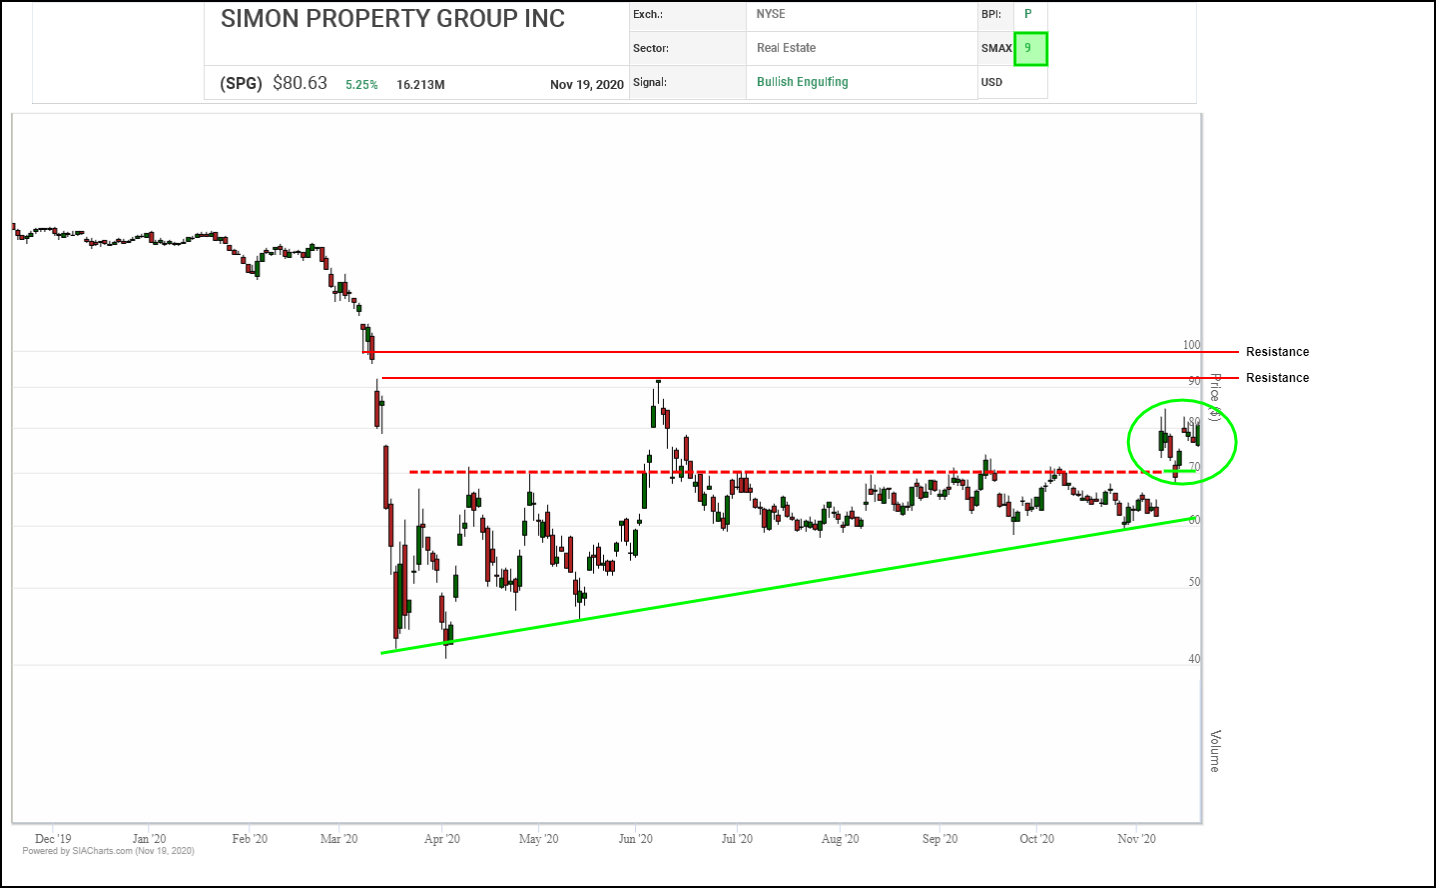
Task: Click the lower Resistance label near 90
Action: (1277, 378)
